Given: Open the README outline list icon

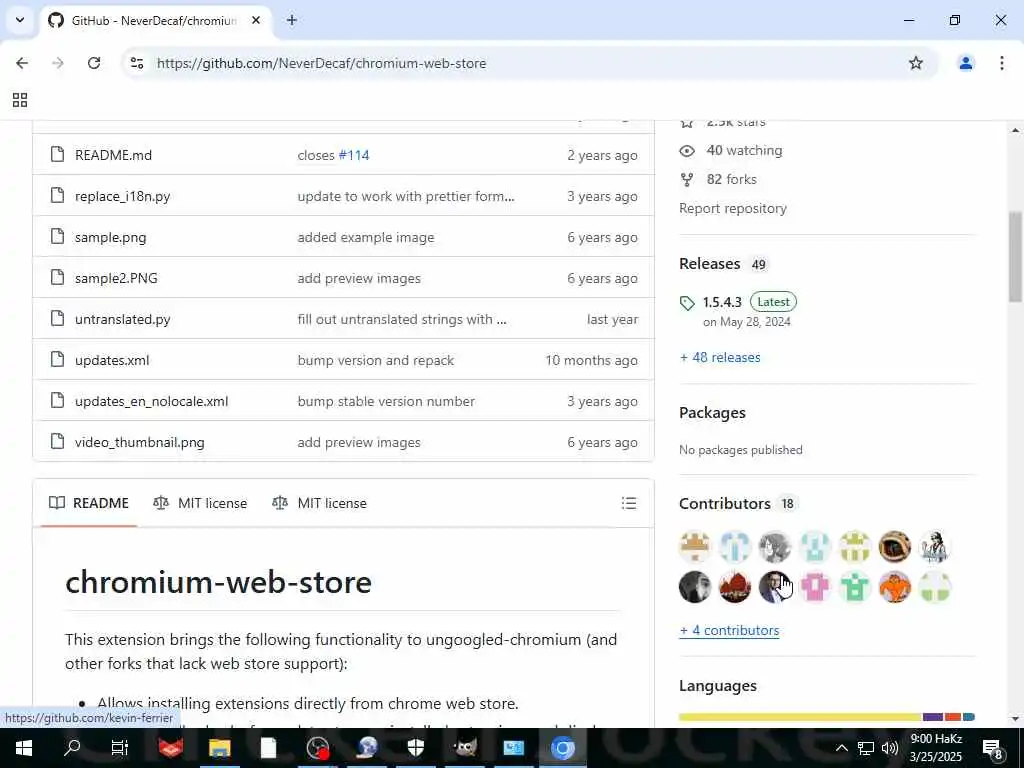Looking at the screenshot, I should click(628, 503).
